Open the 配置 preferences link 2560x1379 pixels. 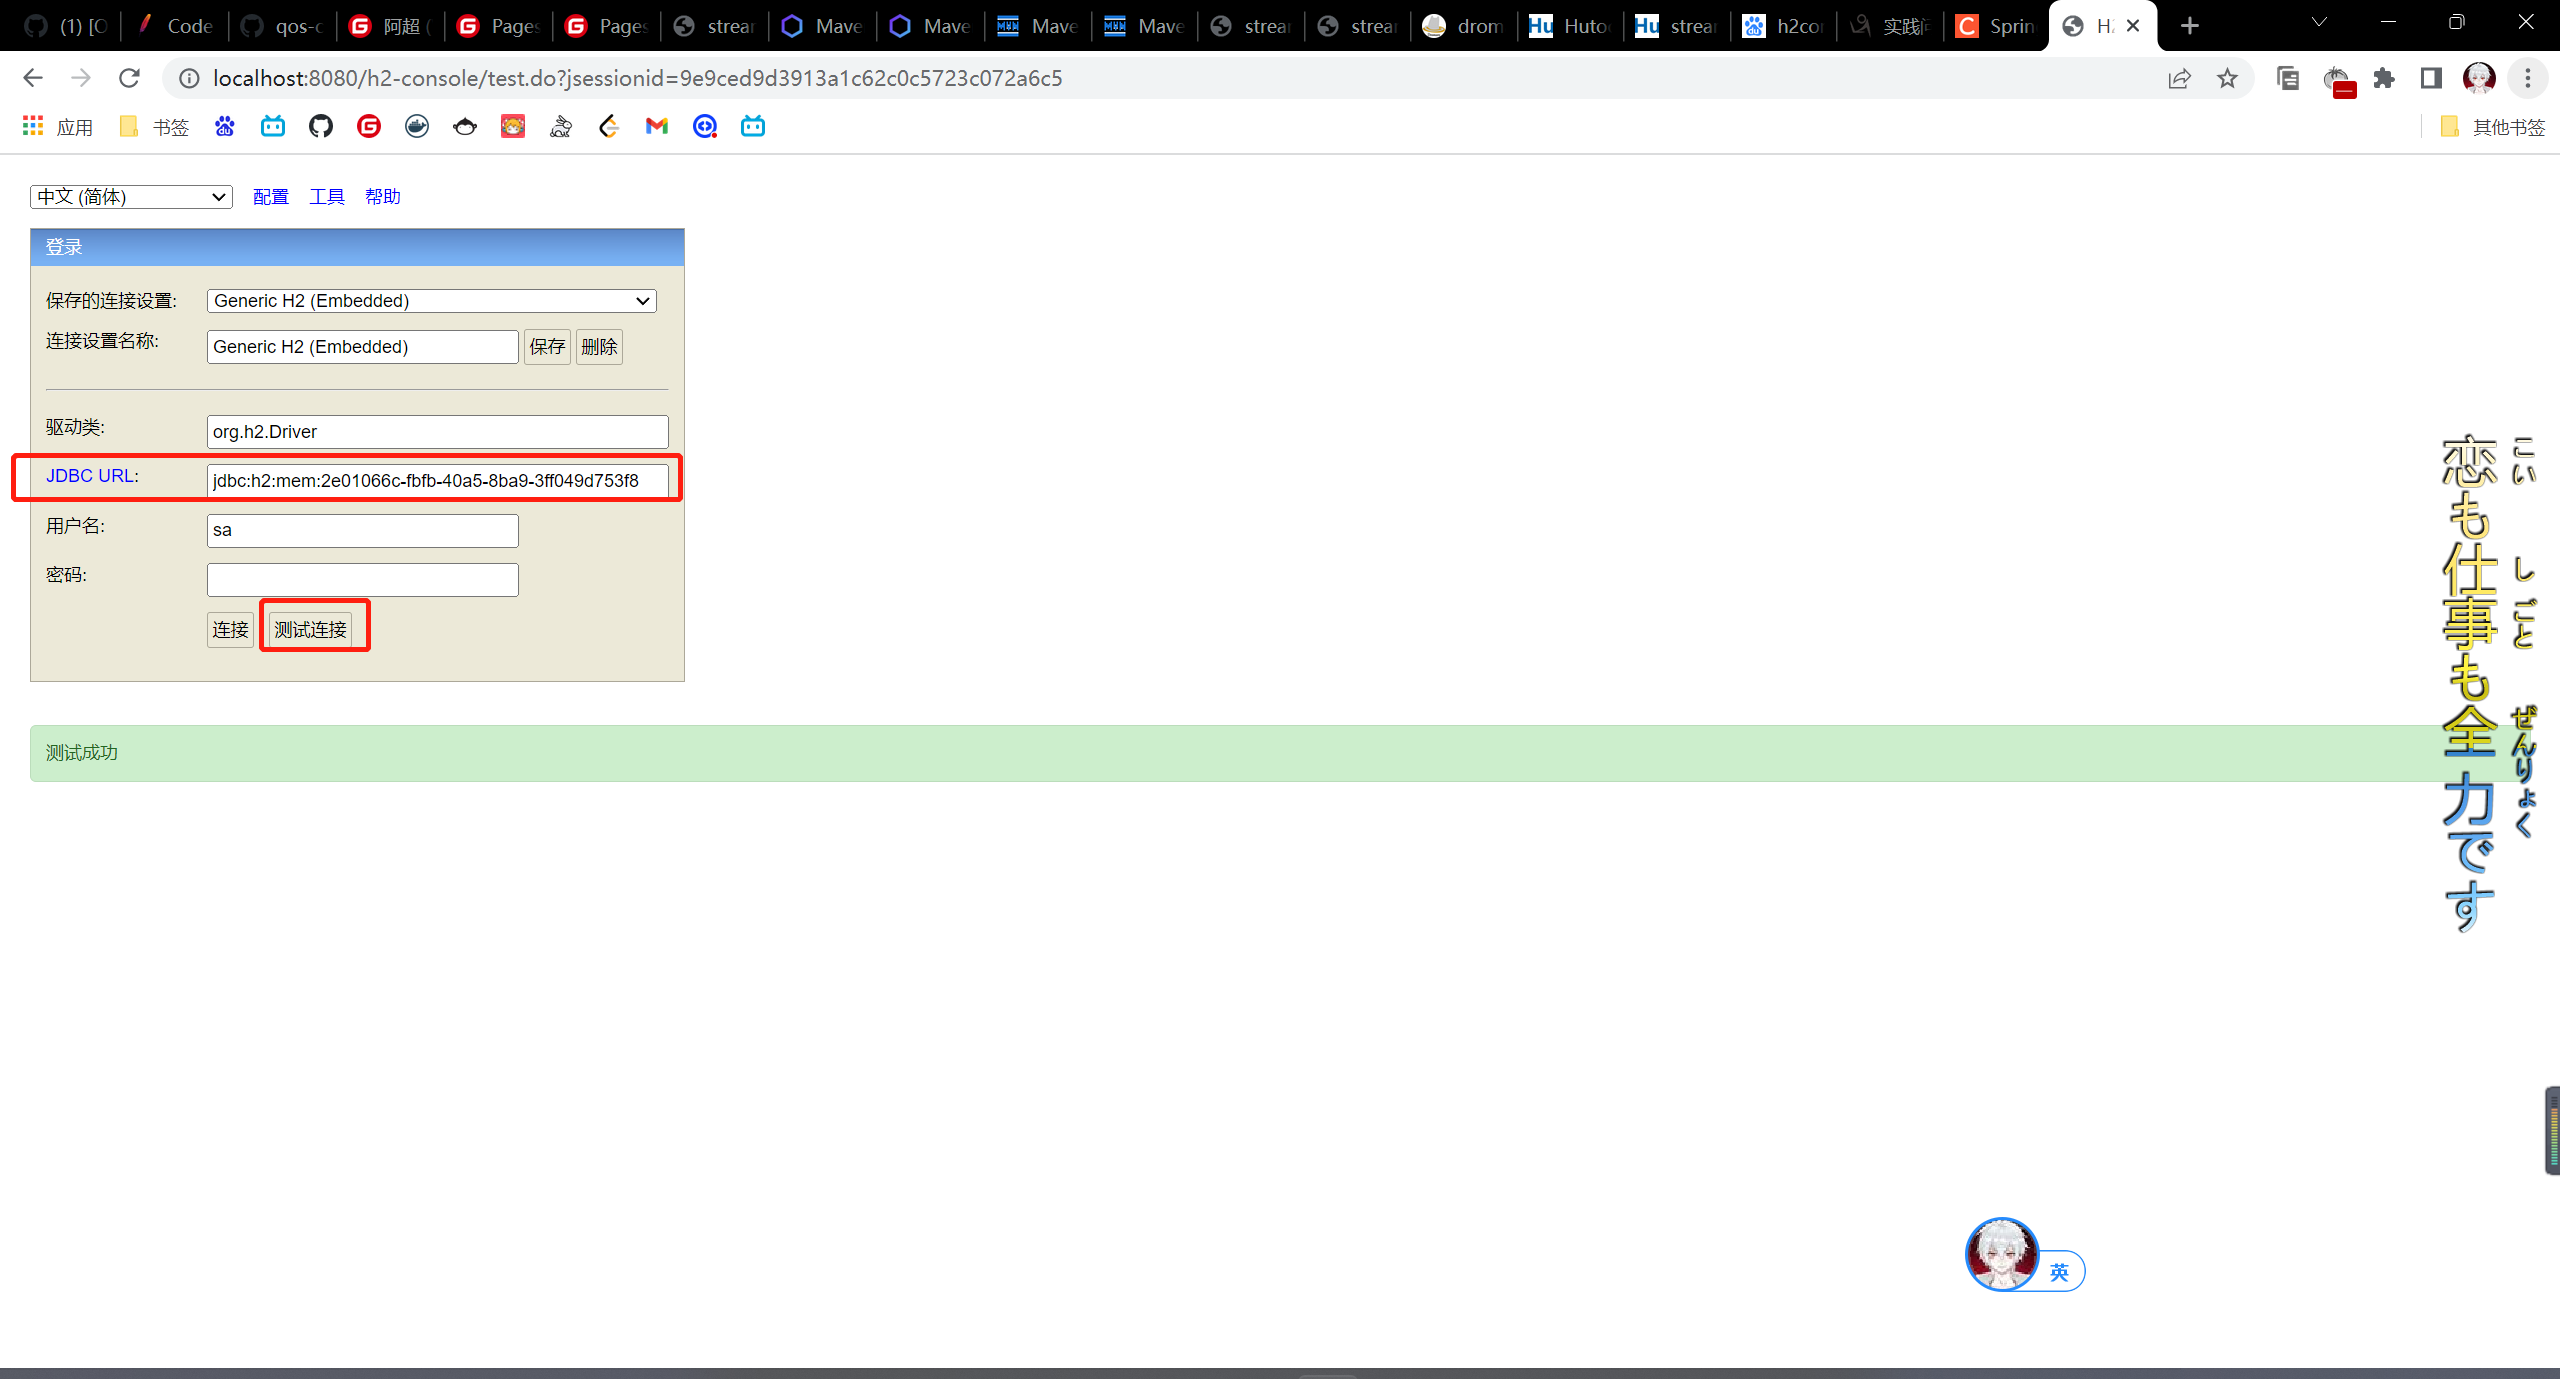(270, 197)
